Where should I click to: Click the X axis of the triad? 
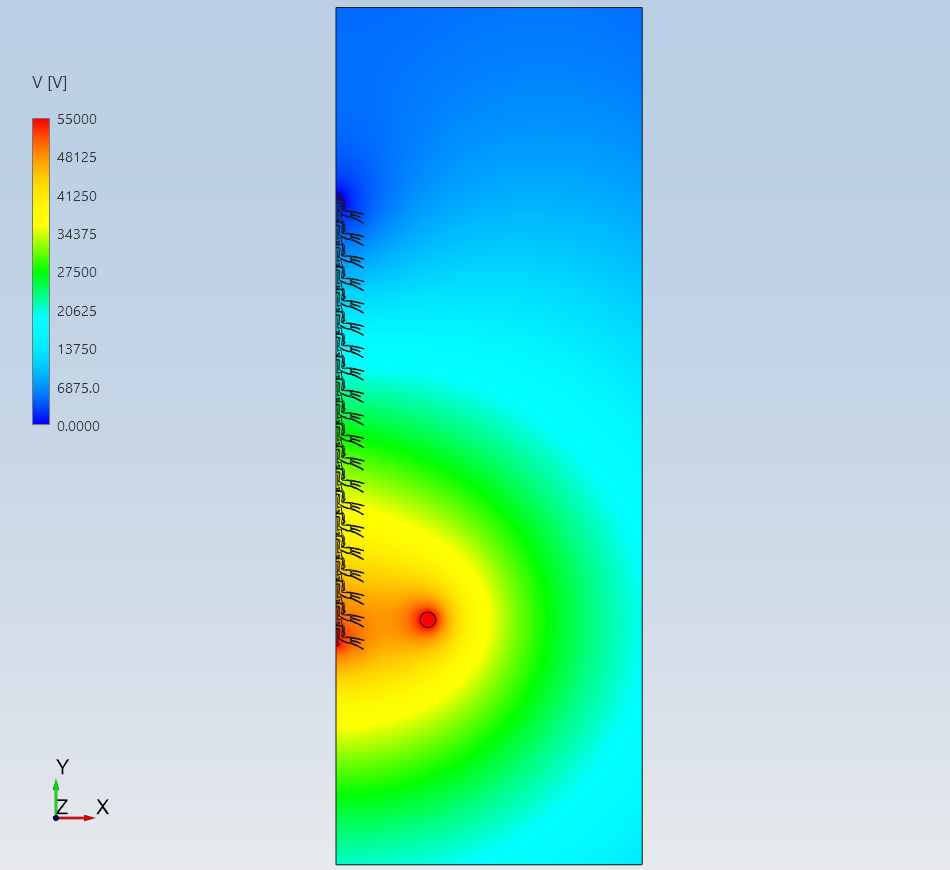76,818
